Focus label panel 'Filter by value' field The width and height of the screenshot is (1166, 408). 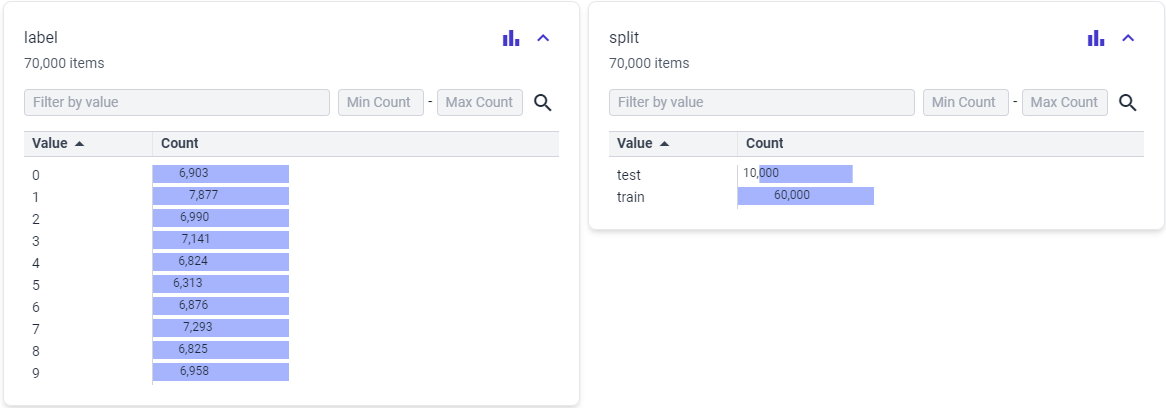tap(177, 102)
